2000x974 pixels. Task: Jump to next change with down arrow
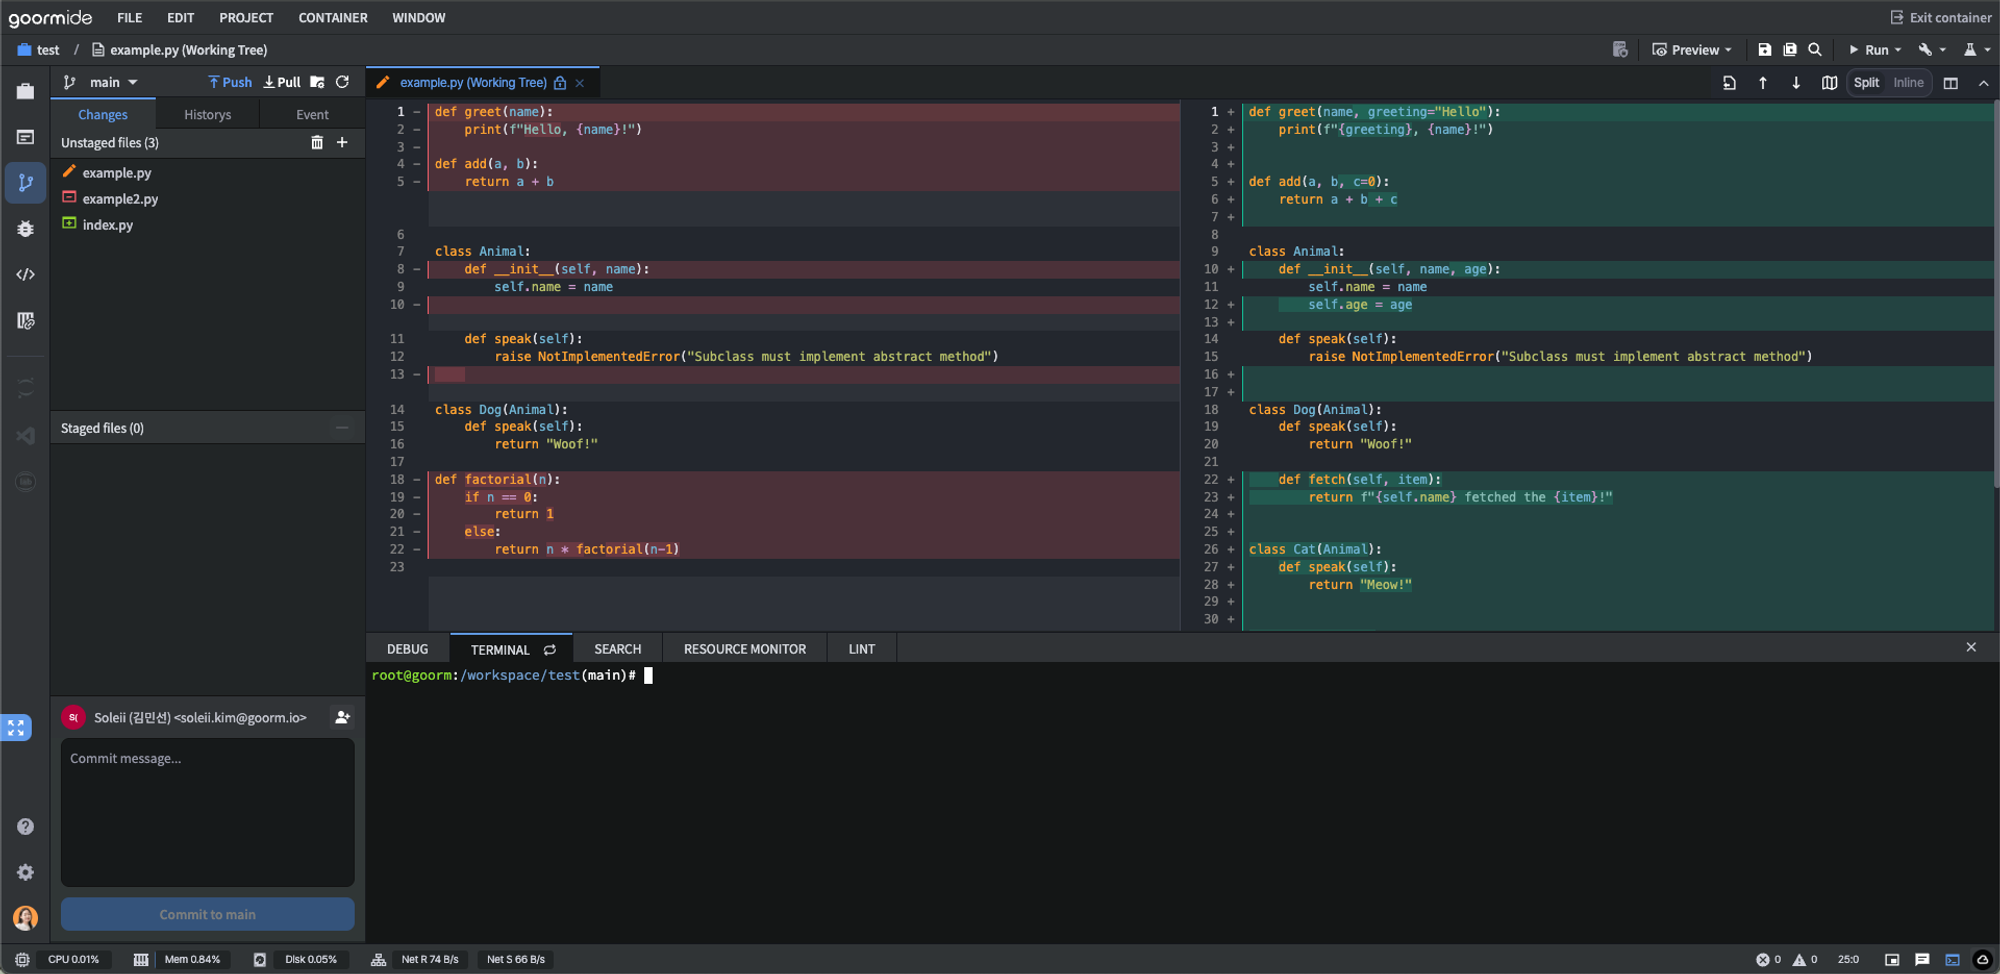pyautogui.click(x=1796, y=83)
